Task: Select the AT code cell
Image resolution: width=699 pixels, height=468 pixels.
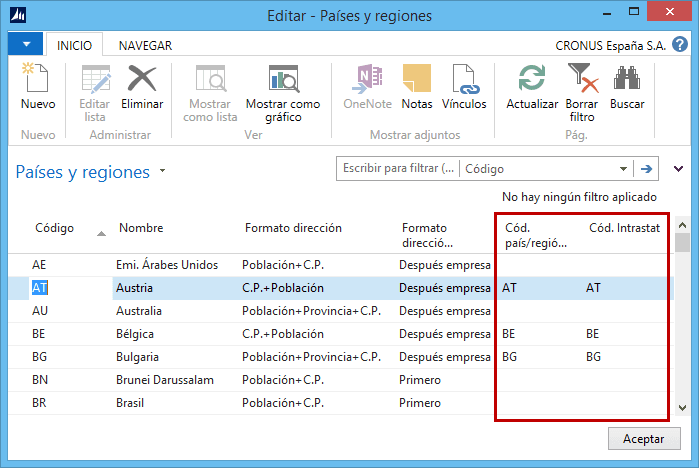Action: tap(39, 288)
